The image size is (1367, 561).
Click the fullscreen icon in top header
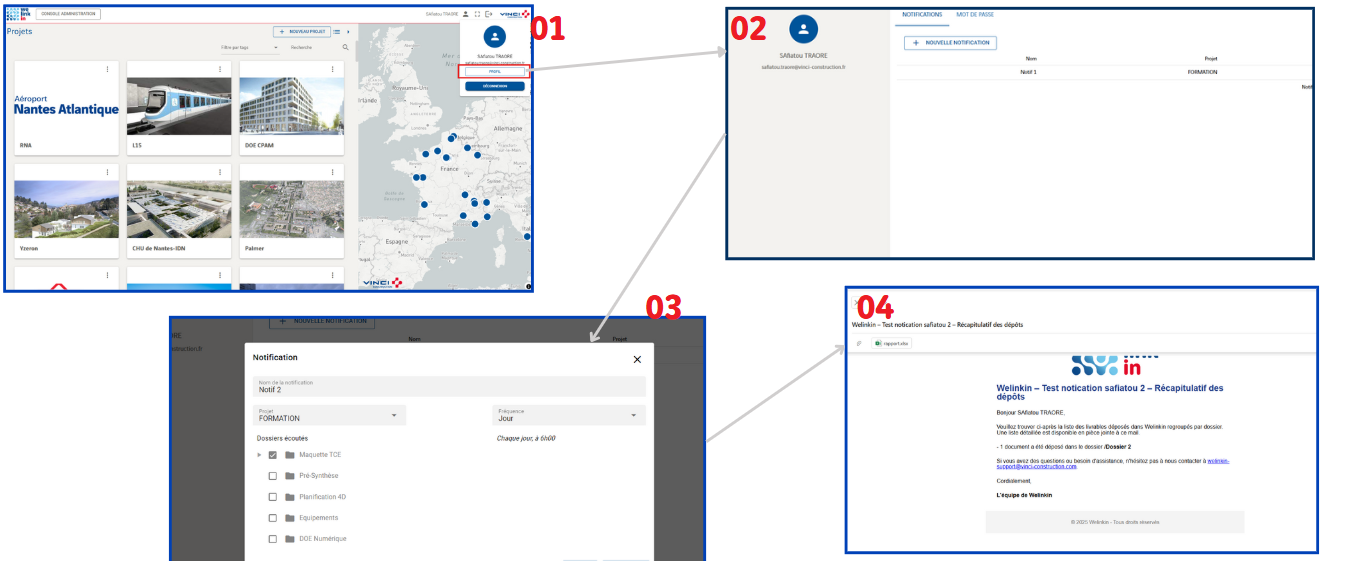[477, 14]
